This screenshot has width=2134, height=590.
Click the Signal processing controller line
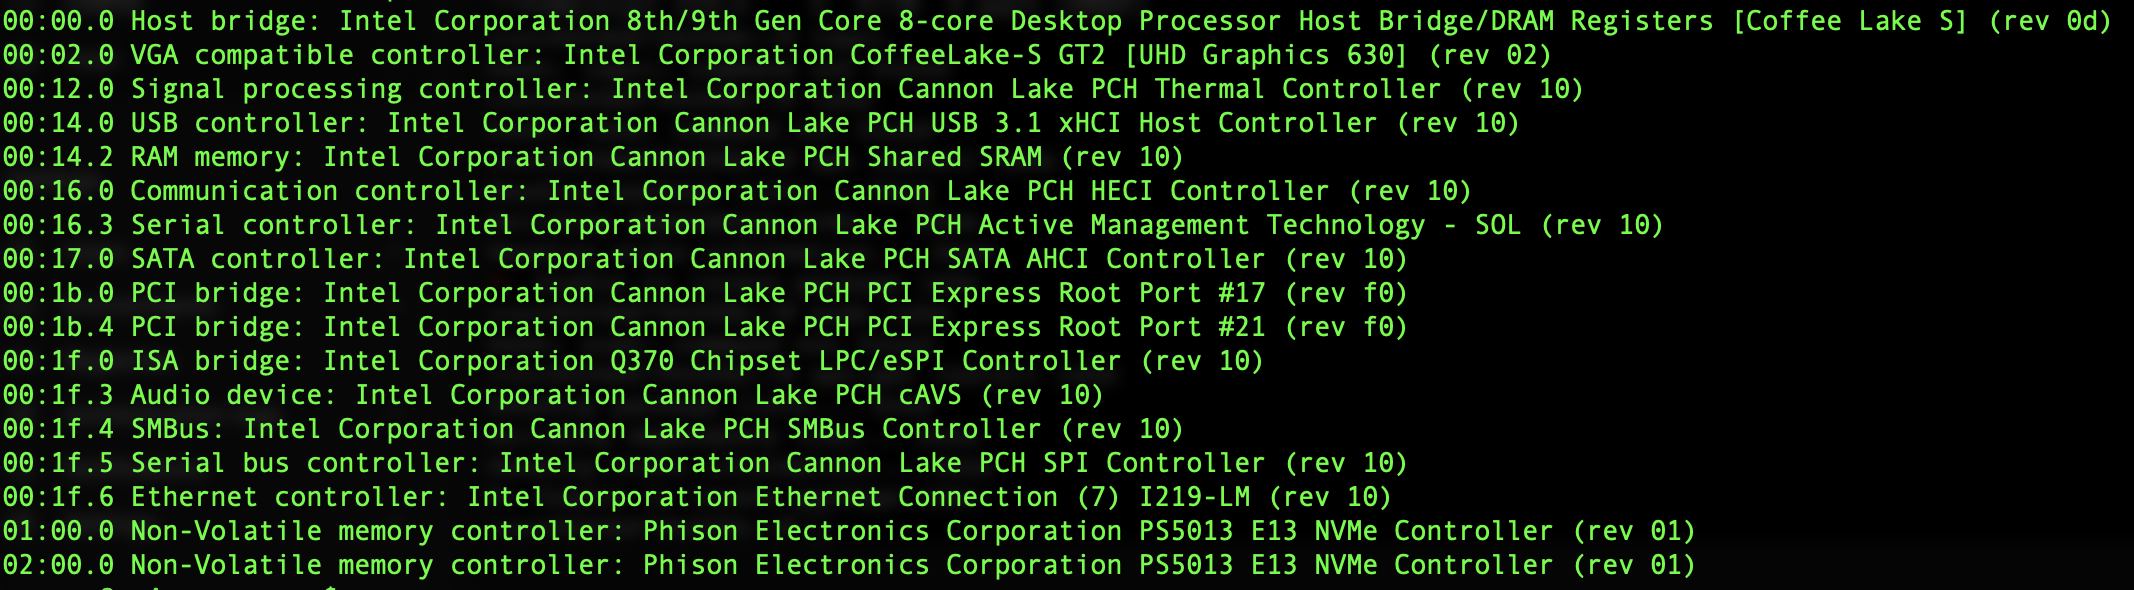(x=792, y=89)
